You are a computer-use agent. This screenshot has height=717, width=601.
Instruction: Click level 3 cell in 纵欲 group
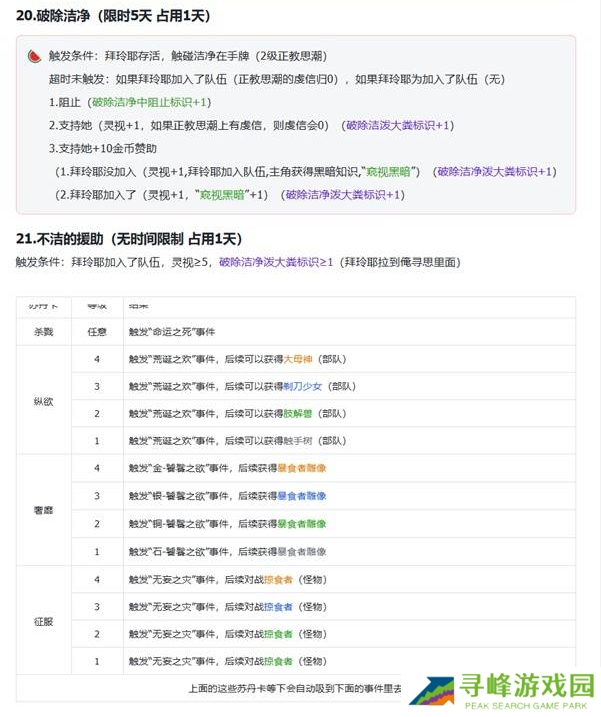tap(97, 386)
